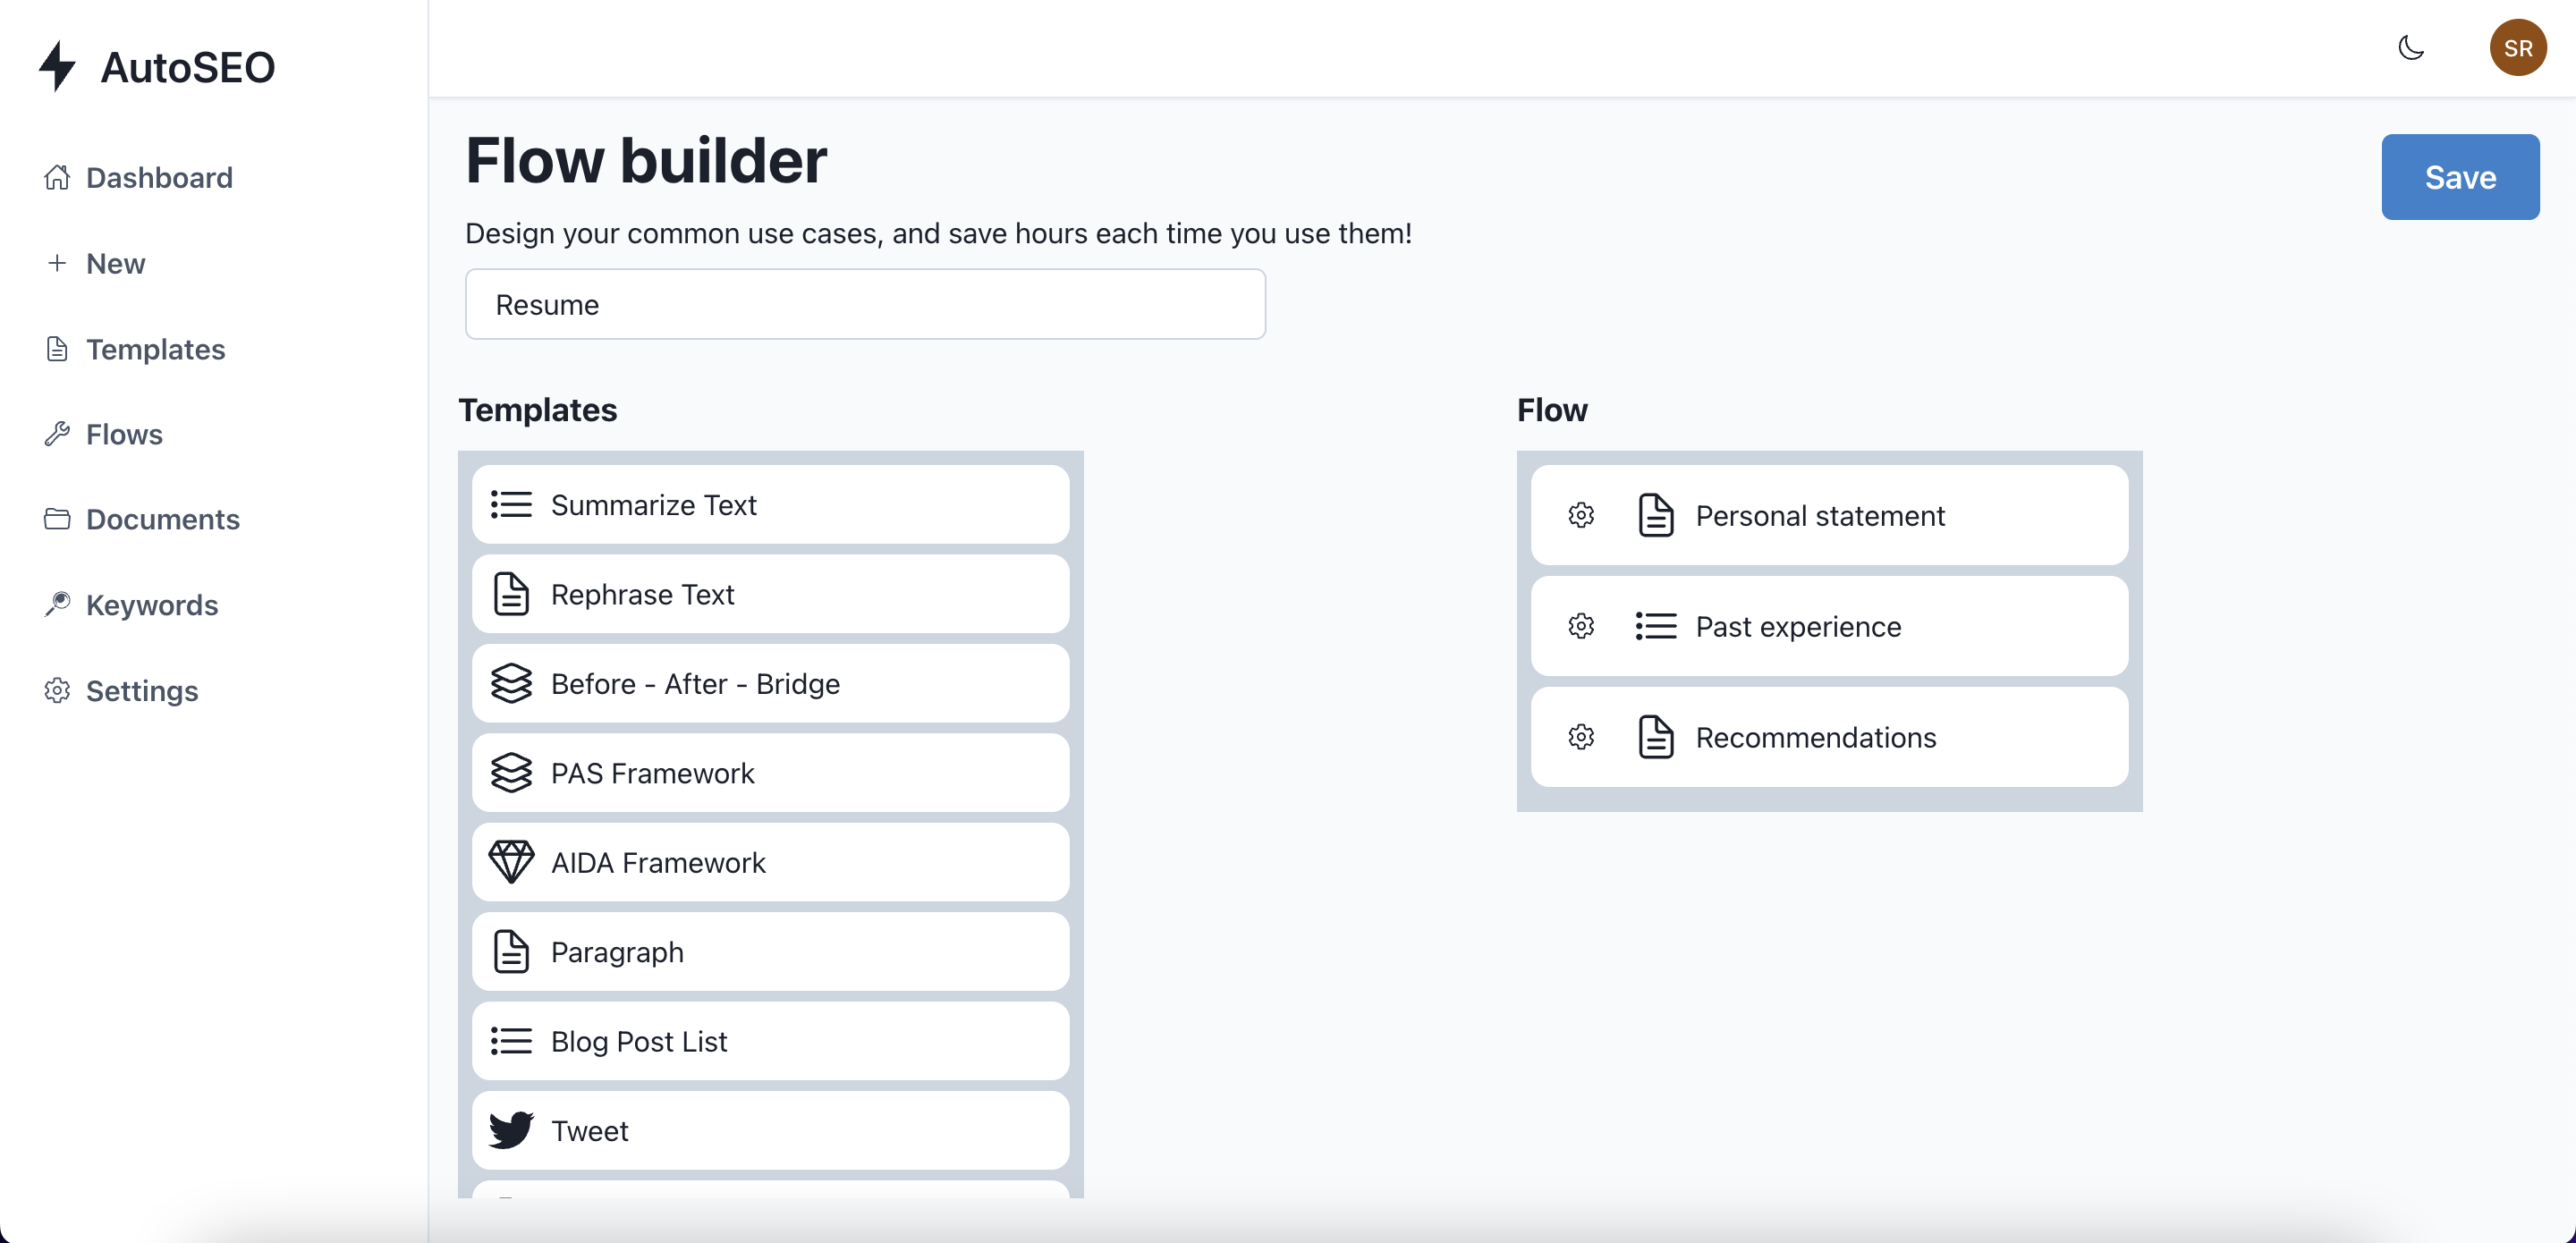Click the Tweet bird icon
The height and width of the screenshot is (1243, 2576).
click(511, 1130)
